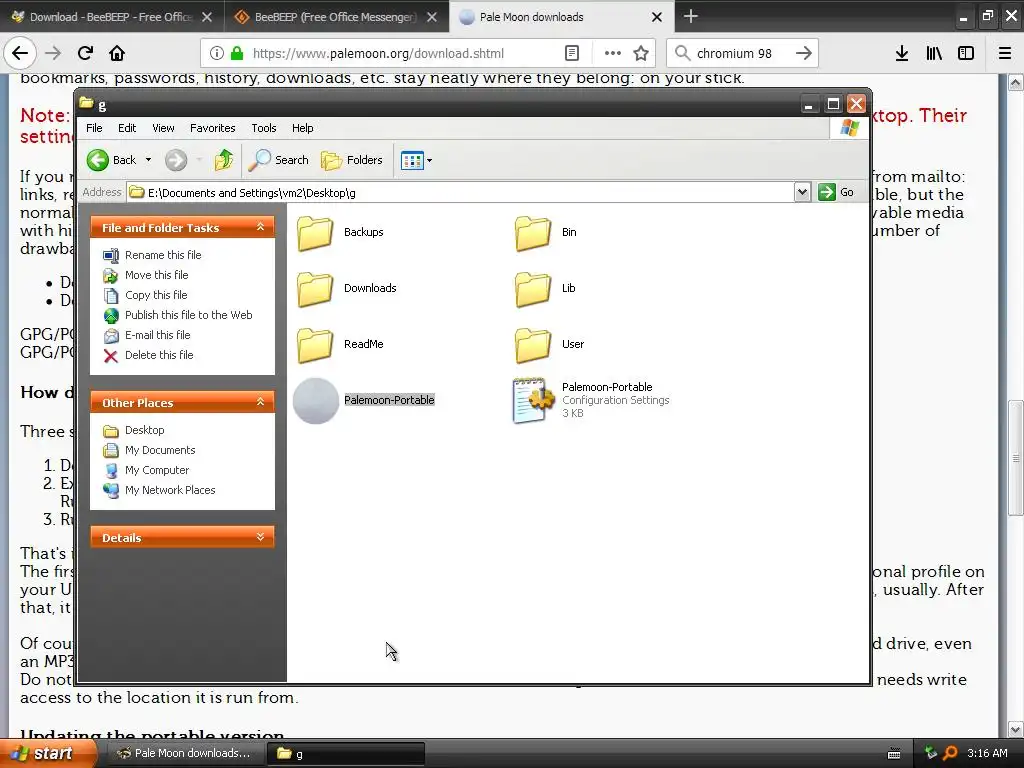The image size is (1024, 768).
Task: Click the browser page vertical scrollbar thumb
Action: [1016, 457]
